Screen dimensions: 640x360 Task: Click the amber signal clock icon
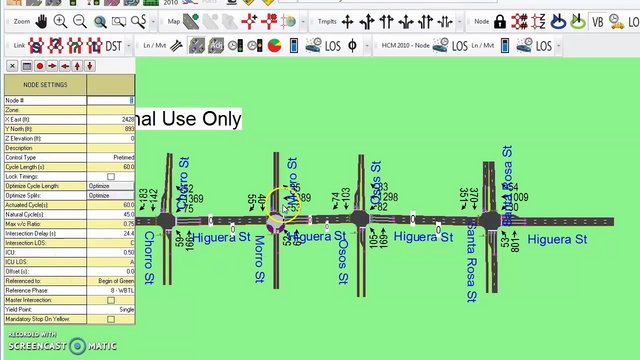pyautogui.click(x=255, y=45)
